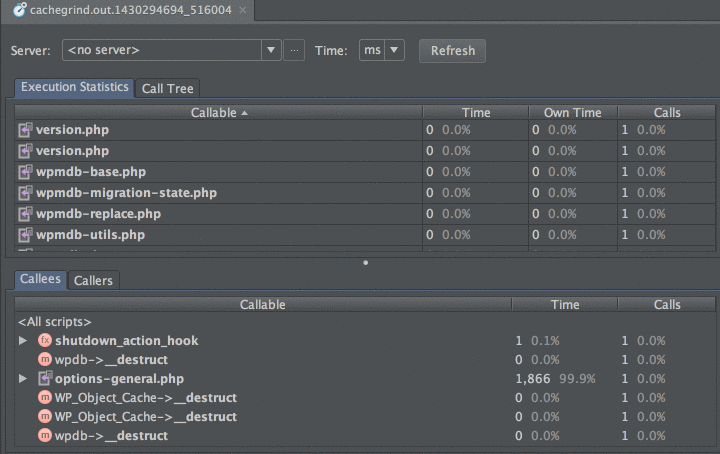720x454 pixels.
Task: Select the wpmdb-utils.php row
Action: [x=365, y=235]
